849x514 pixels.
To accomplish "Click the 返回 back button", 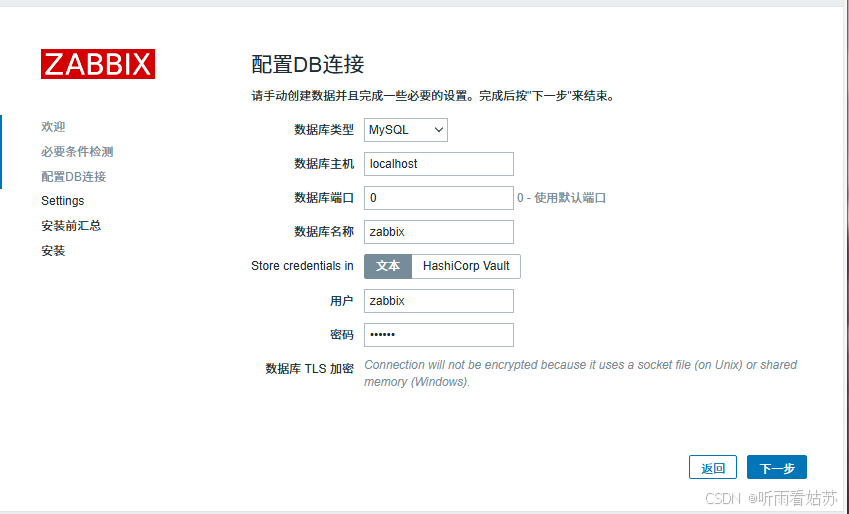I will pos(713,467).
